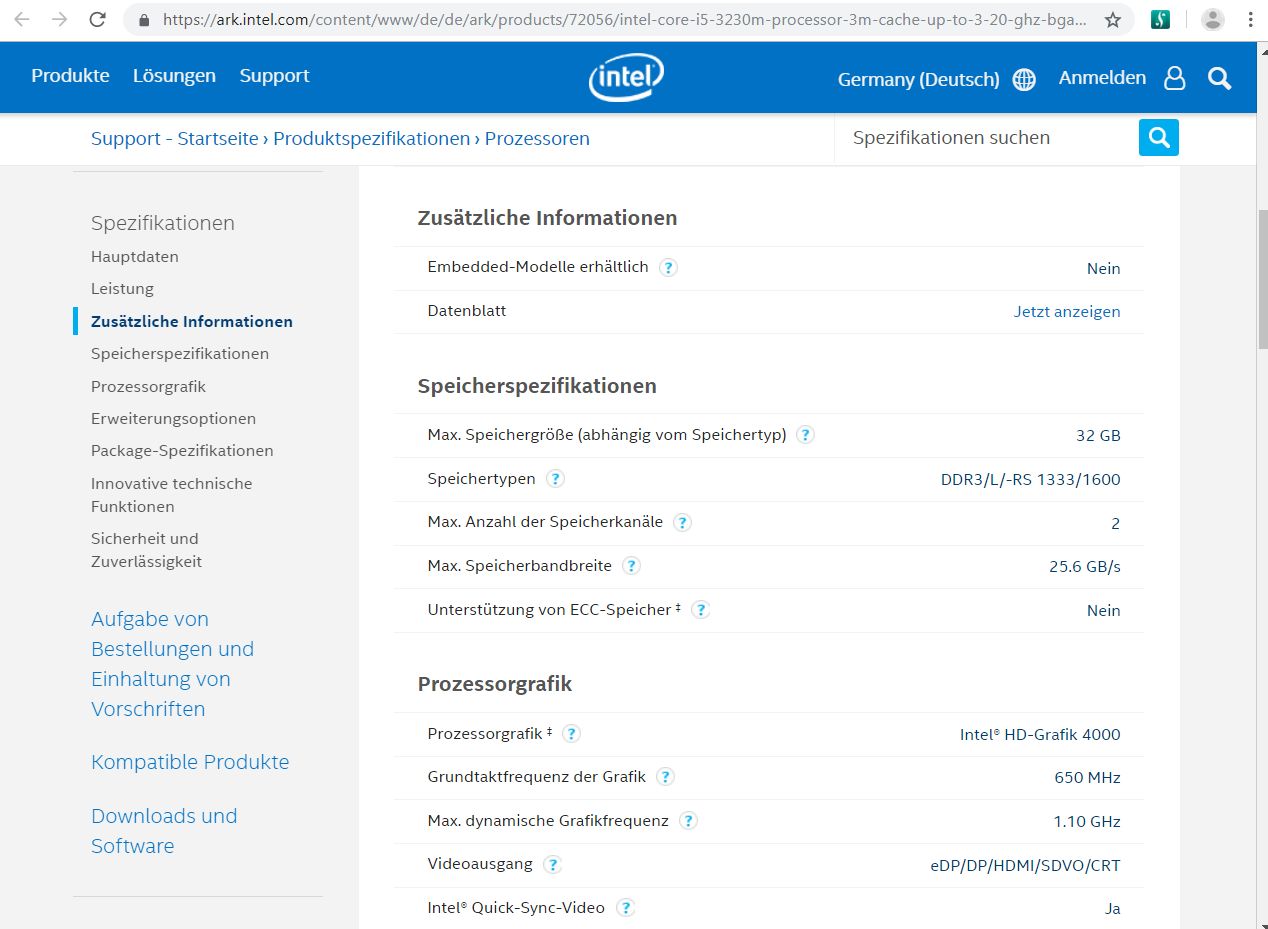Screen dimensions: 1268x929
Task: Click the Intel logo
Action: pos(626,77)
